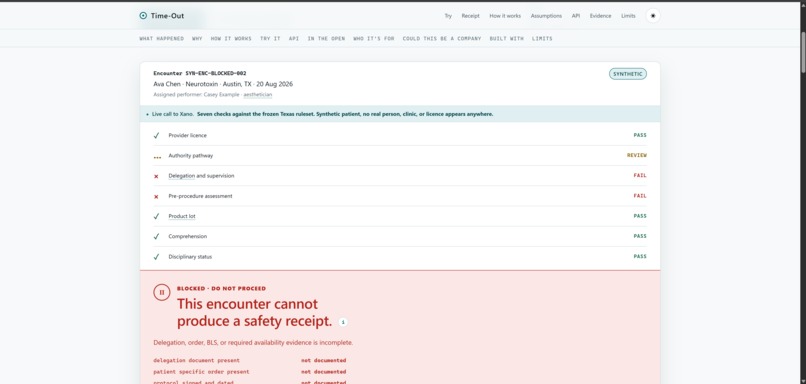This screenshot has width=806, height=384.
Task: Click the blocked pause circle icon
Action: pyautogui.click(x=161, y=292)
